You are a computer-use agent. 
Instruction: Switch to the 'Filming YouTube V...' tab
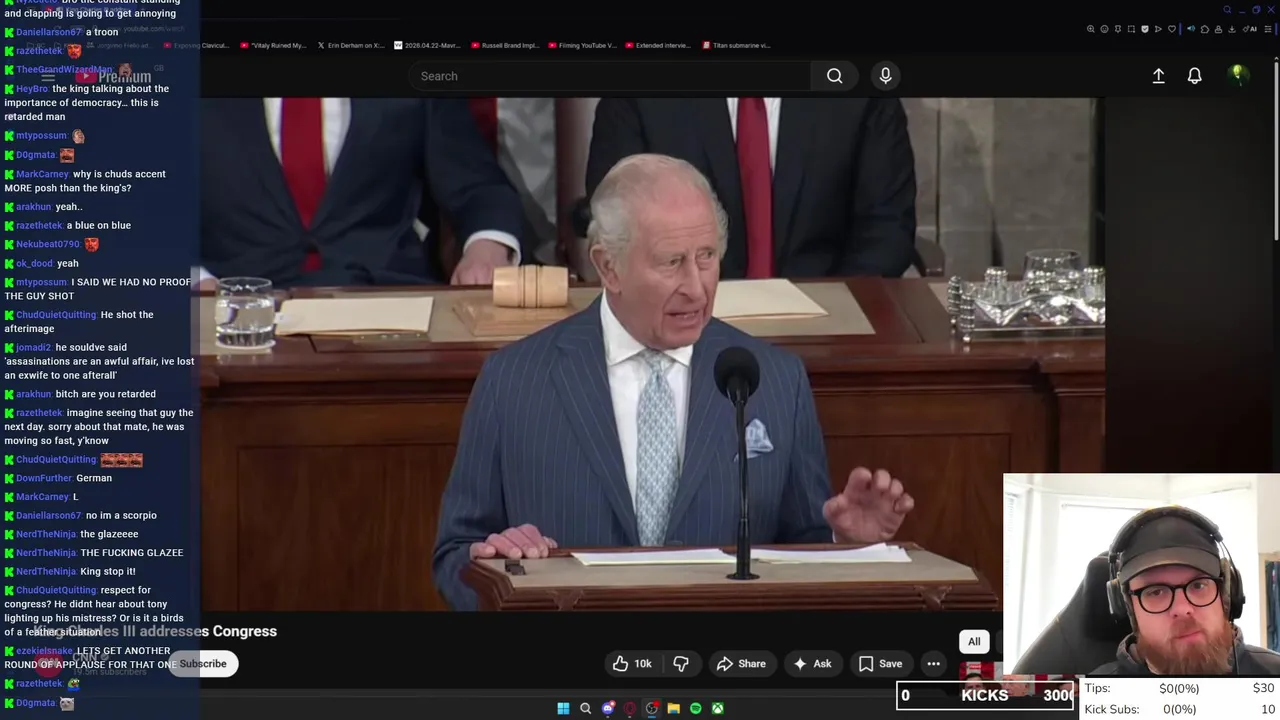[x=582, y=45]
